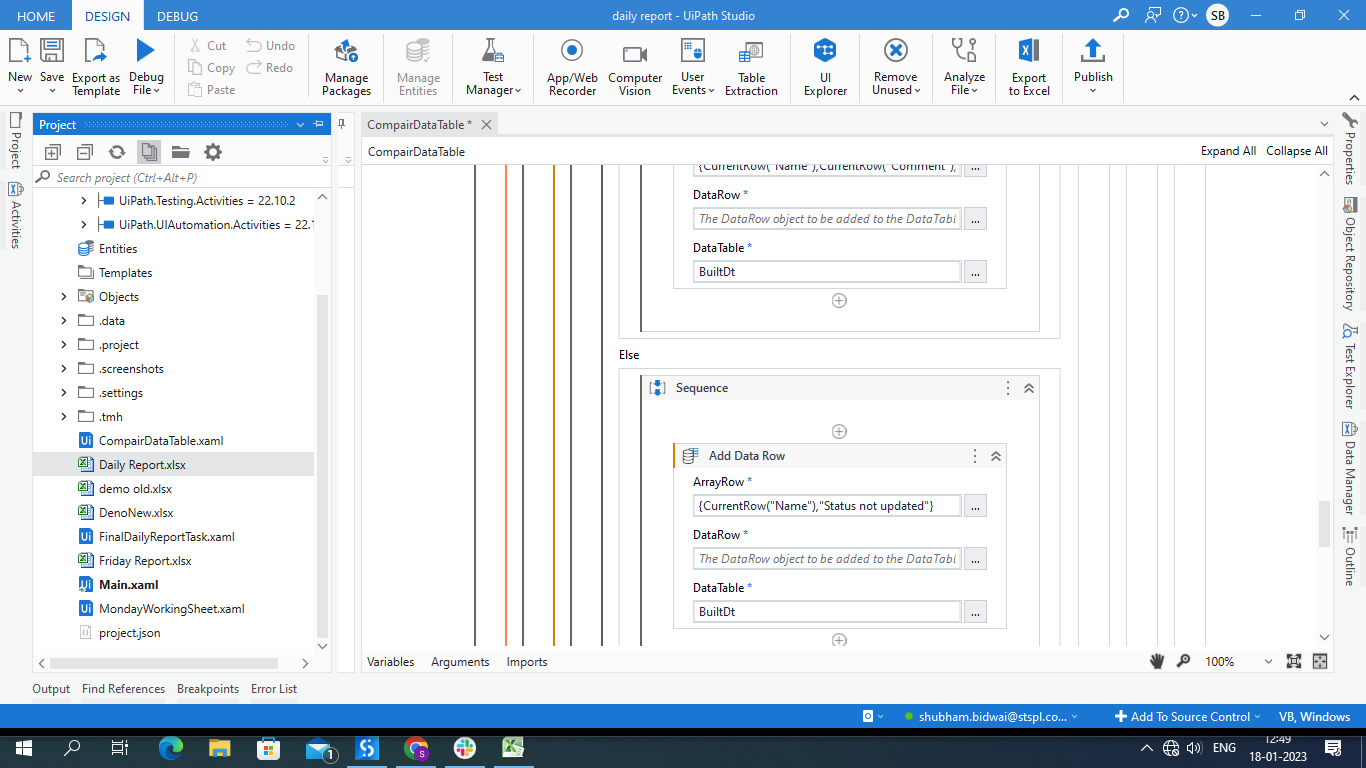Switch to the HOME tab
The height and width of the screenshot is (768, 1366).
[36, 16]
